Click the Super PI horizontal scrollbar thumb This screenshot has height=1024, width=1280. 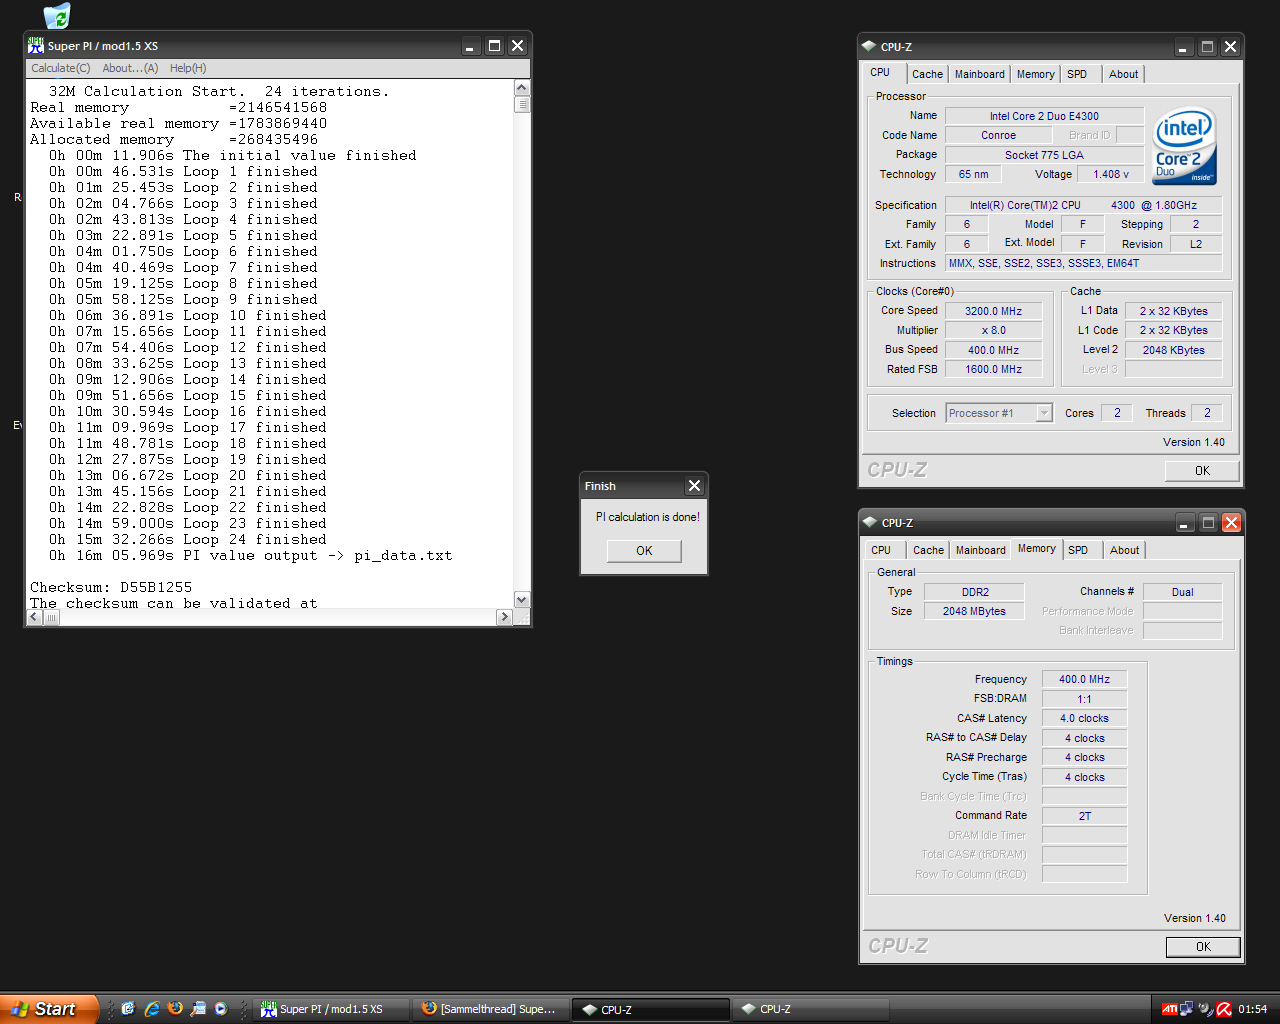[x=51, y=617]
